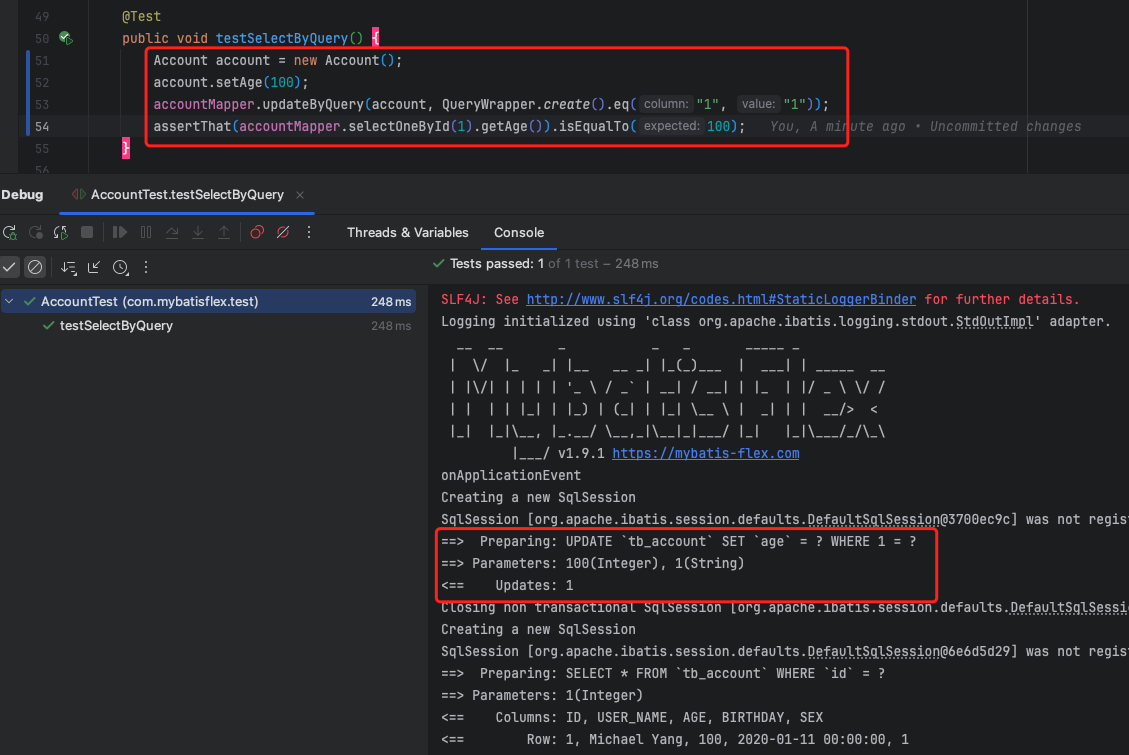Close the AccountTest.testSelectByQuery debug tab
Screen dimensions: 1129x755
[x=300, y=195]
